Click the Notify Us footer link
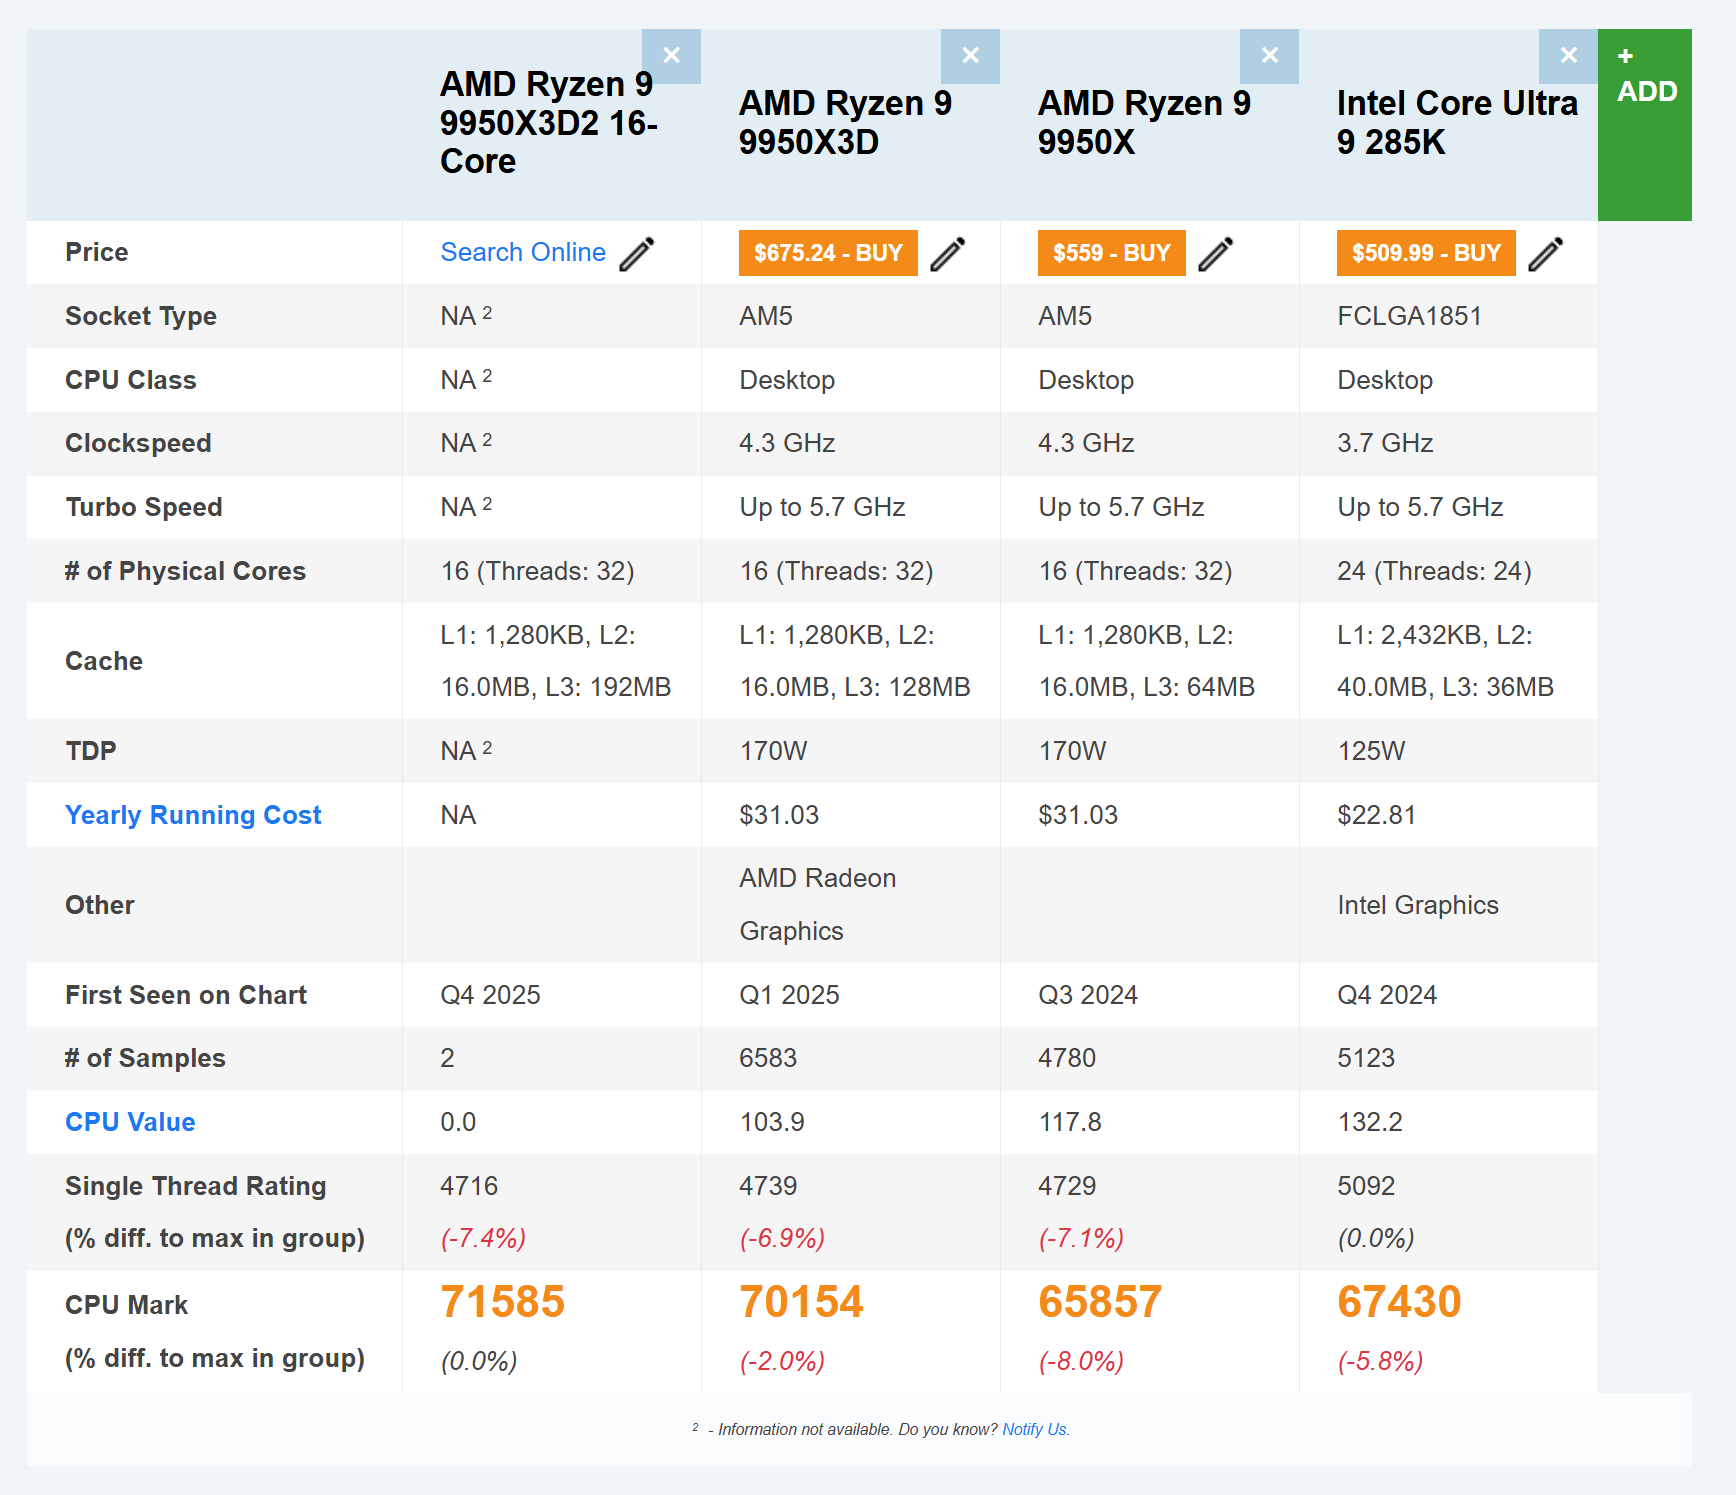The image size is (1736, 1495). pyautogui.click(x=1035, y=1430)
